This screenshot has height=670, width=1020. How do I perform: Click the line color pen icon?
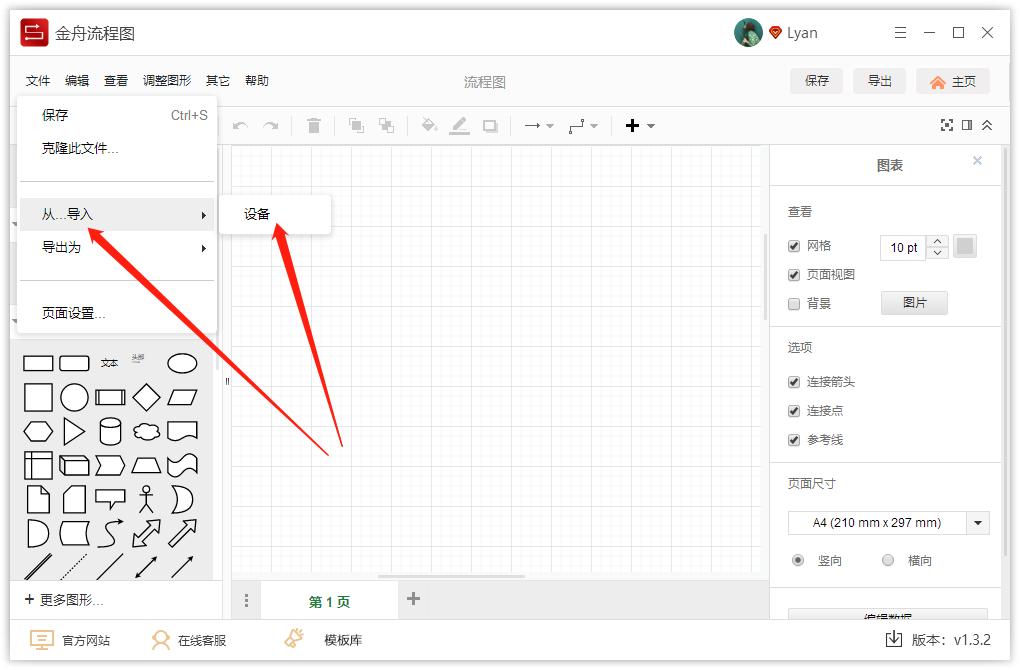(460, 125)
